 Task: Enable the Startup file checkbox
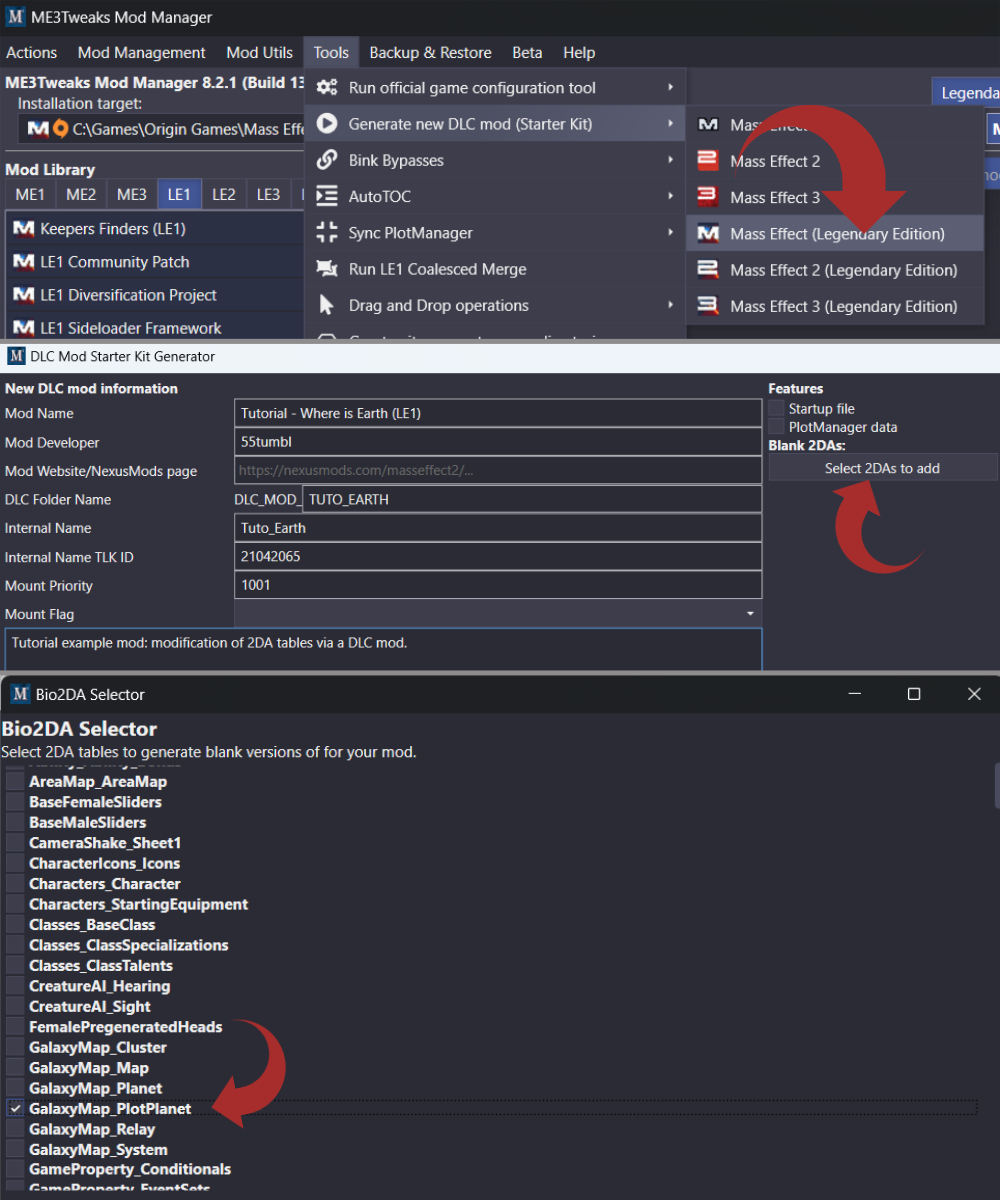(x=777, y=408)
